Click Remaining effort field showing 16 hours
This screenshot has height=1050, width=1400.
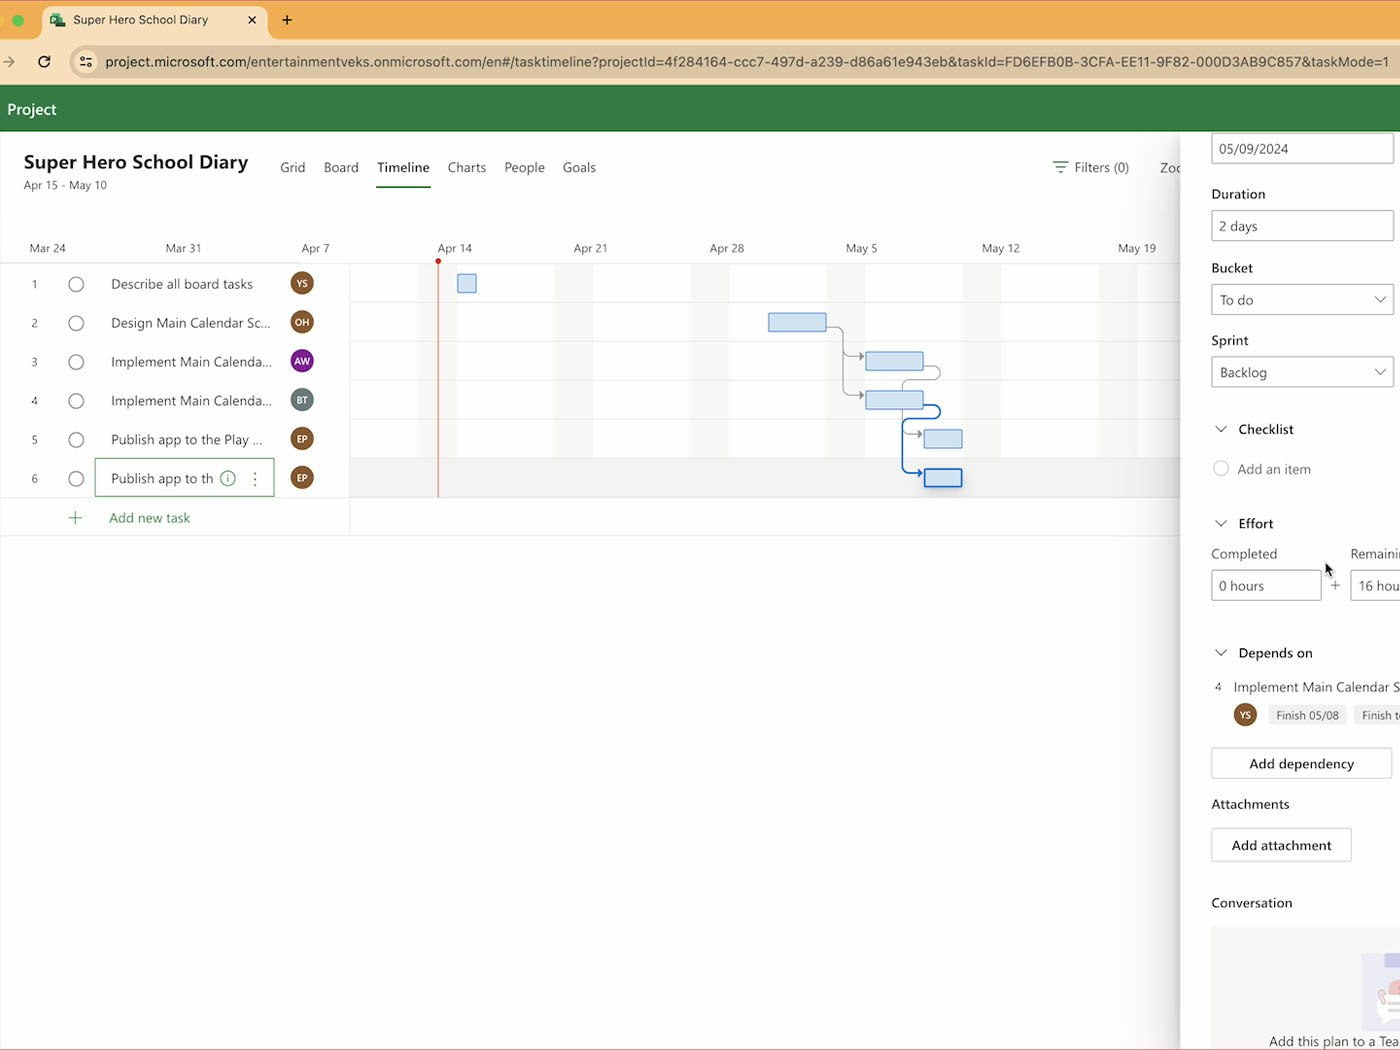tap(1375, 585)
